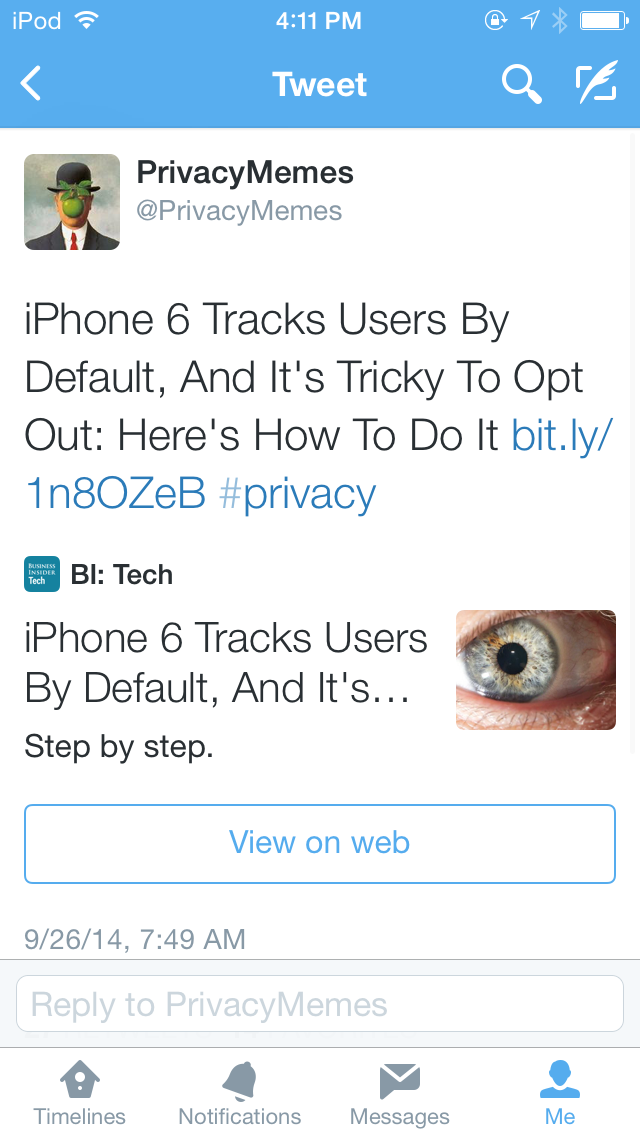640x1136 pixels.
Task: Select the Me profile tab
Action: point(560,1092)
